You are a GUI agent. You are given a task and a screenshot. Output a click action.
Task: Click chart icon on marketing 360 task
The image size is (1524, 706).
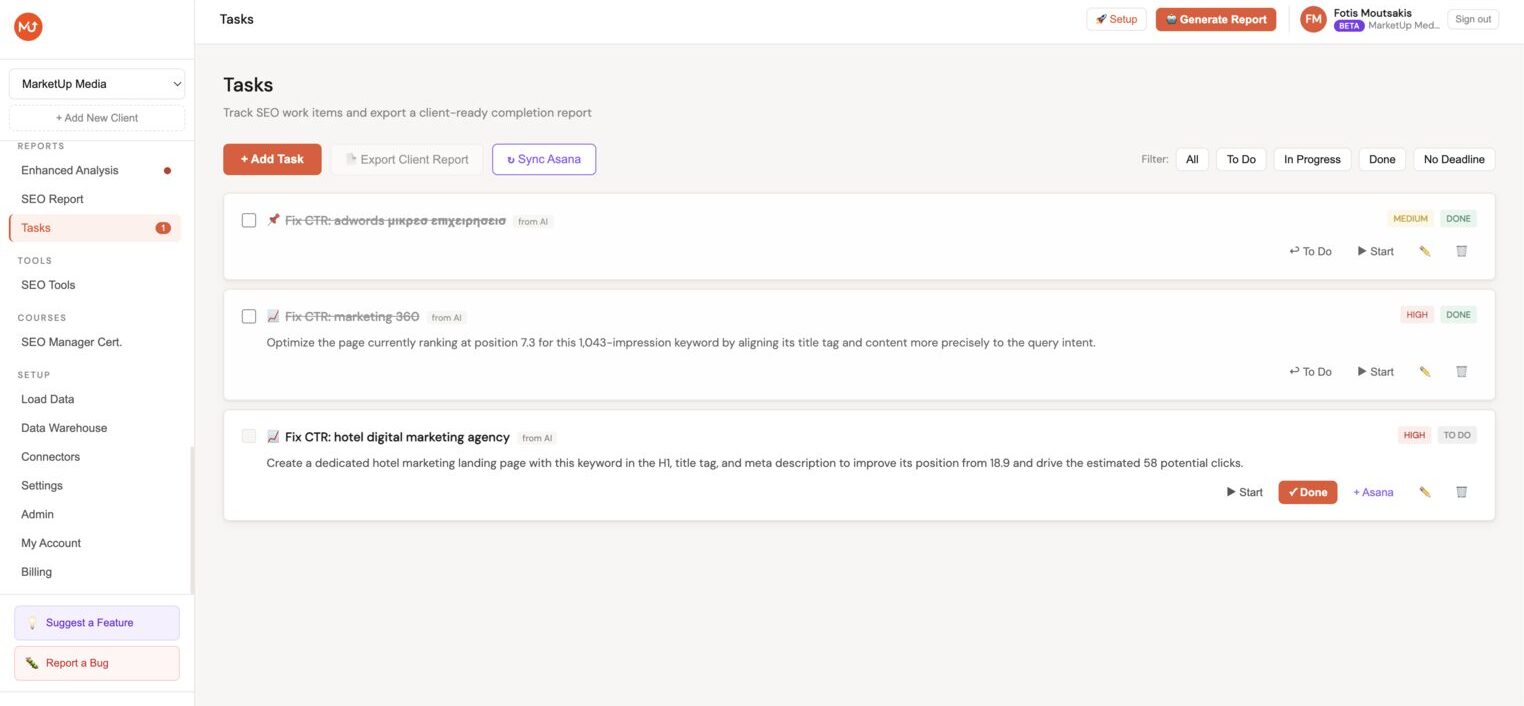click(x=273, y=316)
